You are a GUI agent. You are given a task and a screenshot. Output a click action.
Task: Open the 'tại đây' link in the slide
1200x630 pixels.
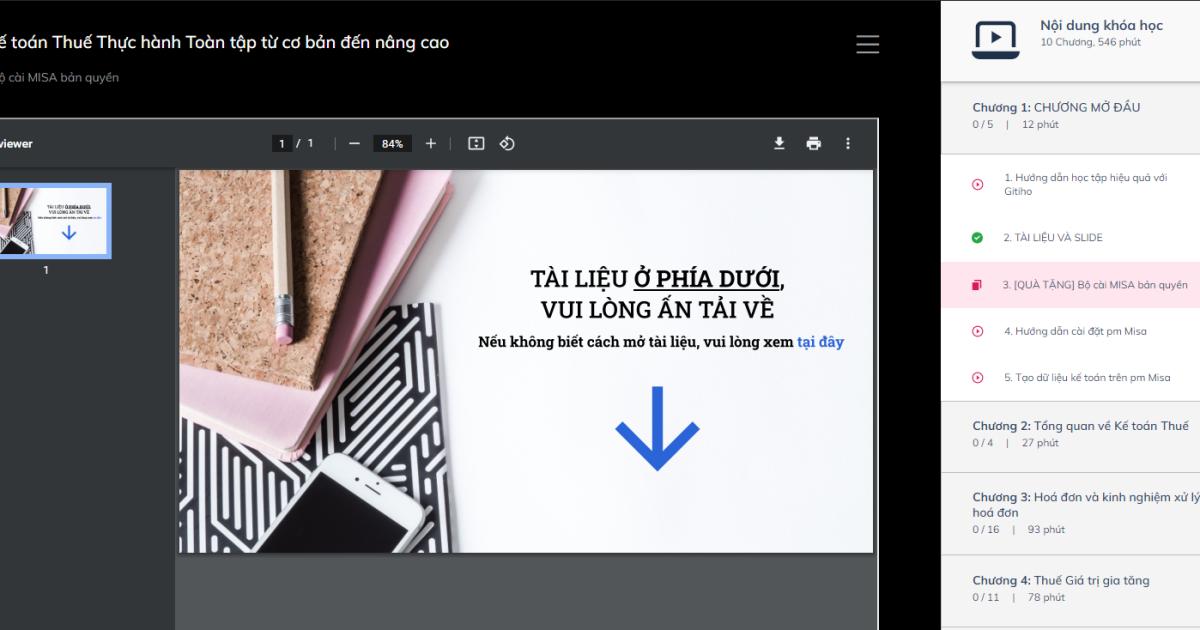820,342
